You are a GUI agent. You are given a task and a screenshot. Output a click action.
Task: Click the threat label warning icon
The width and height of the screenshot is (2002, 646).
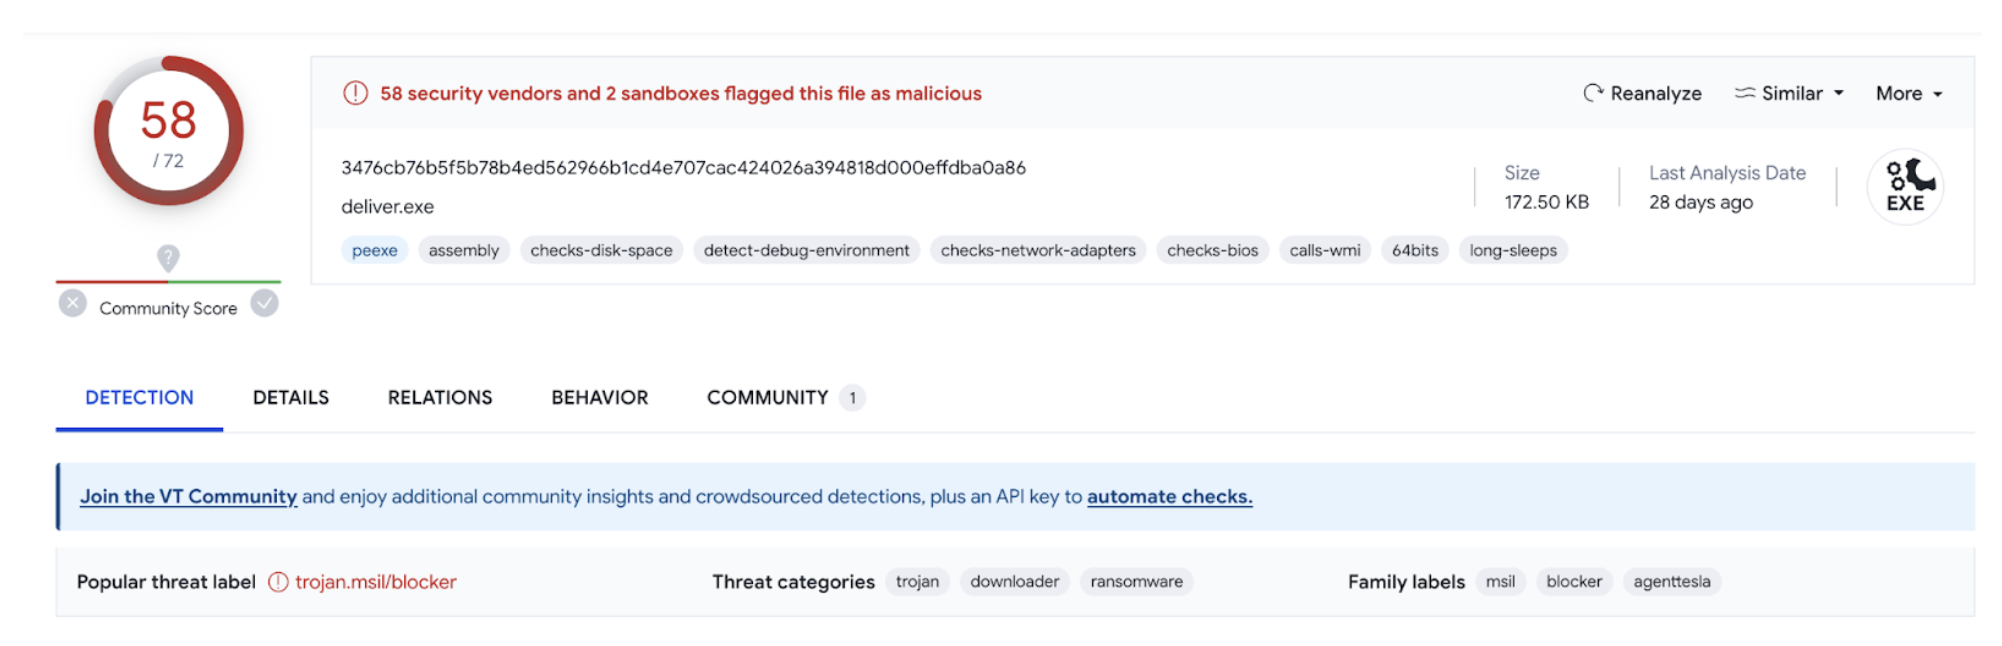point(278,582)
